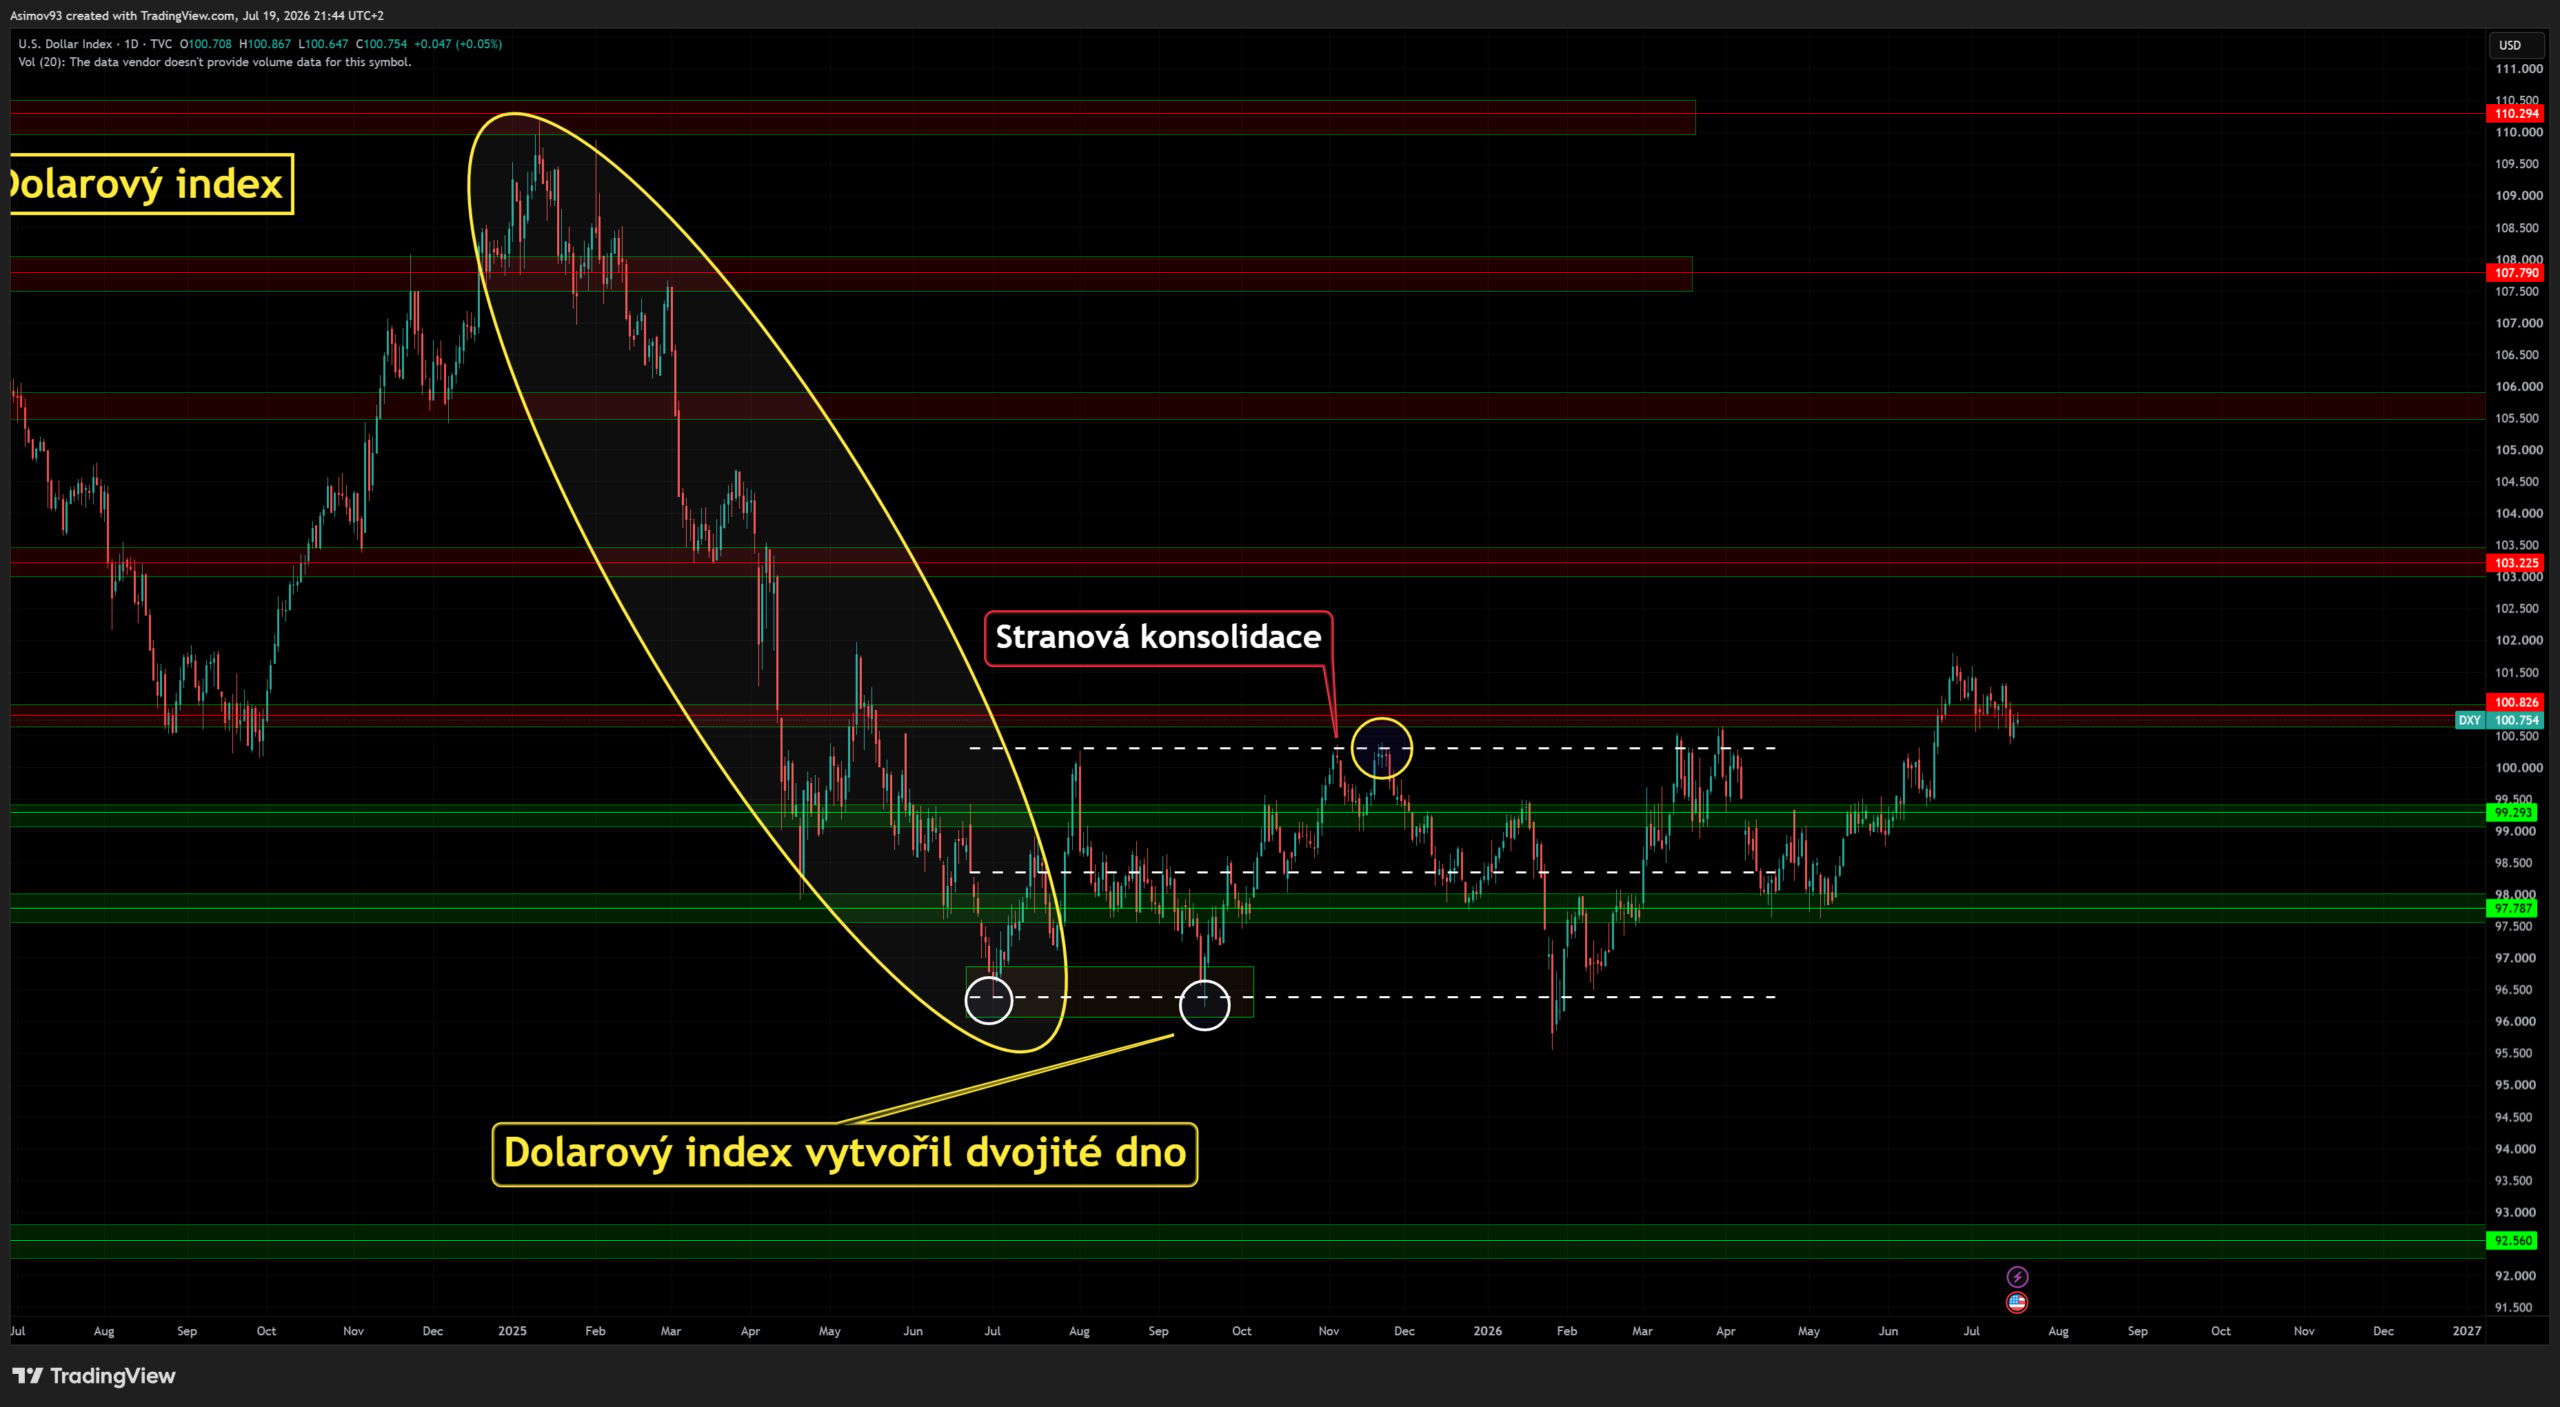The width and height of the screenshot is (2560, 1407).
Task: Click the 100.754 current price label
Action: (2516, 720)
